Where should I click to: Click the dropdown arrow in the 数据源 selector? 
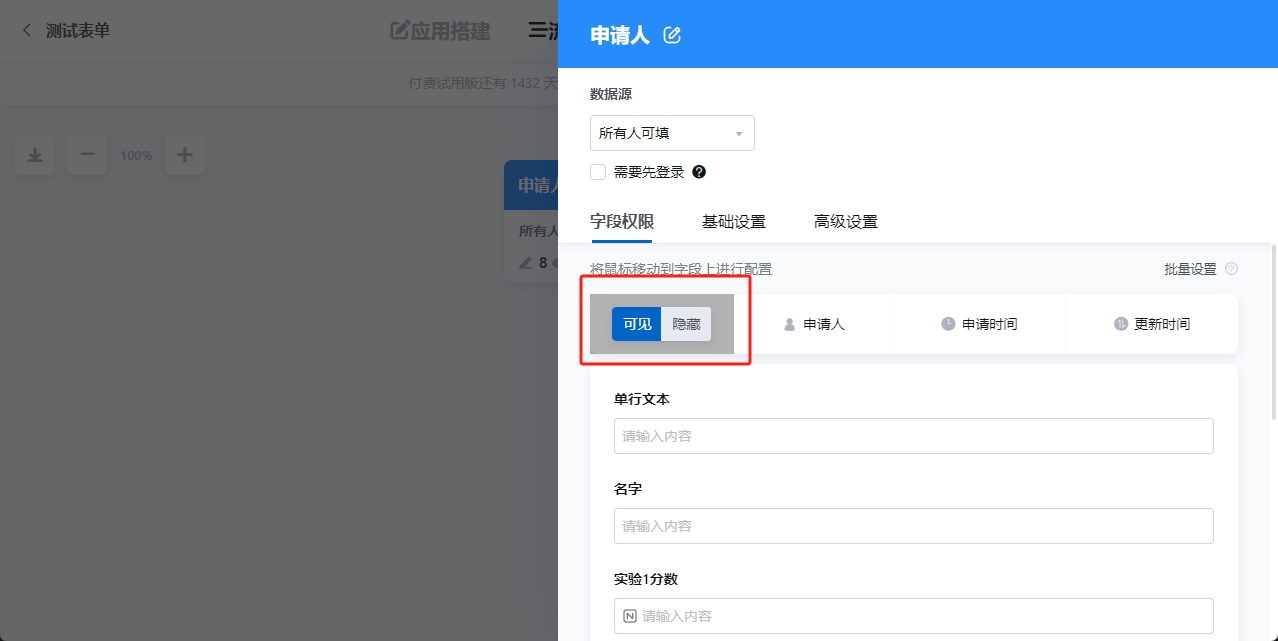[x=739, y=132]
